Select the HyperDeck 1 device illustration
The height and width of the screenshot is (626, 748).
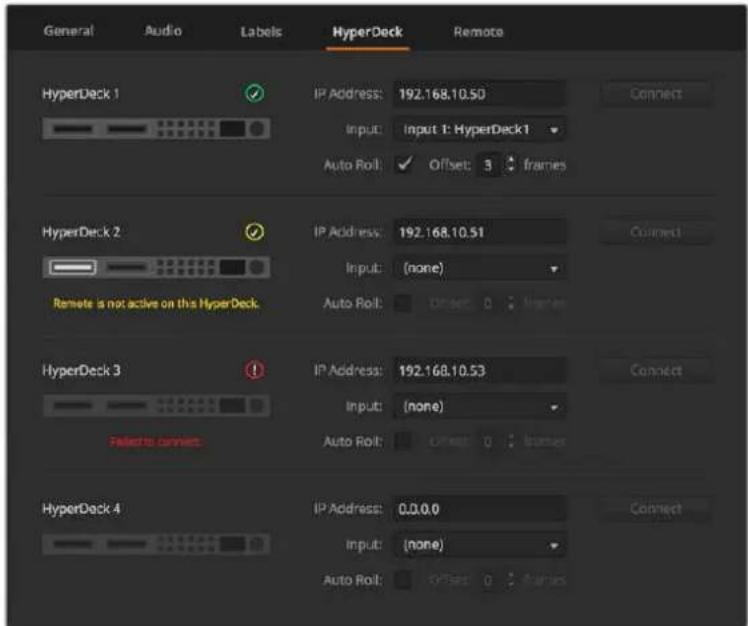[156, 129]
